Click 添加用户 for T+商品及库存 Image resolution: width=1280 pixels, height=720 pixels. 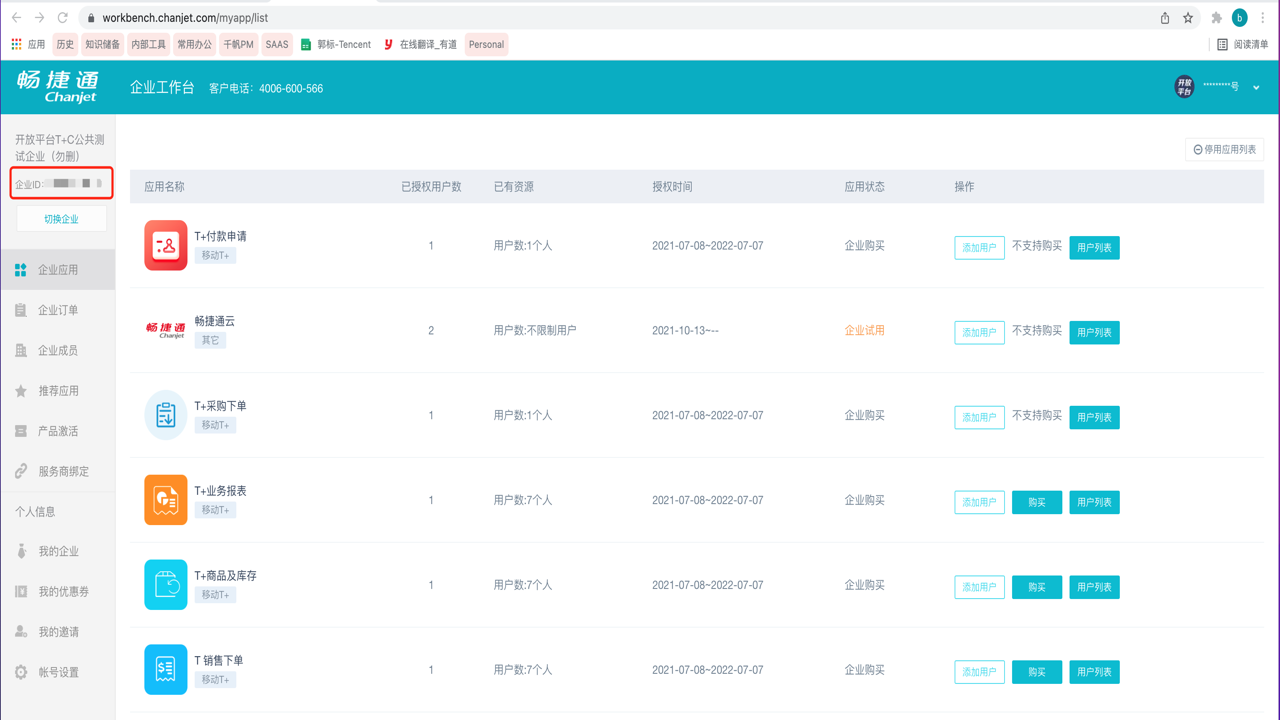[979, 587]
